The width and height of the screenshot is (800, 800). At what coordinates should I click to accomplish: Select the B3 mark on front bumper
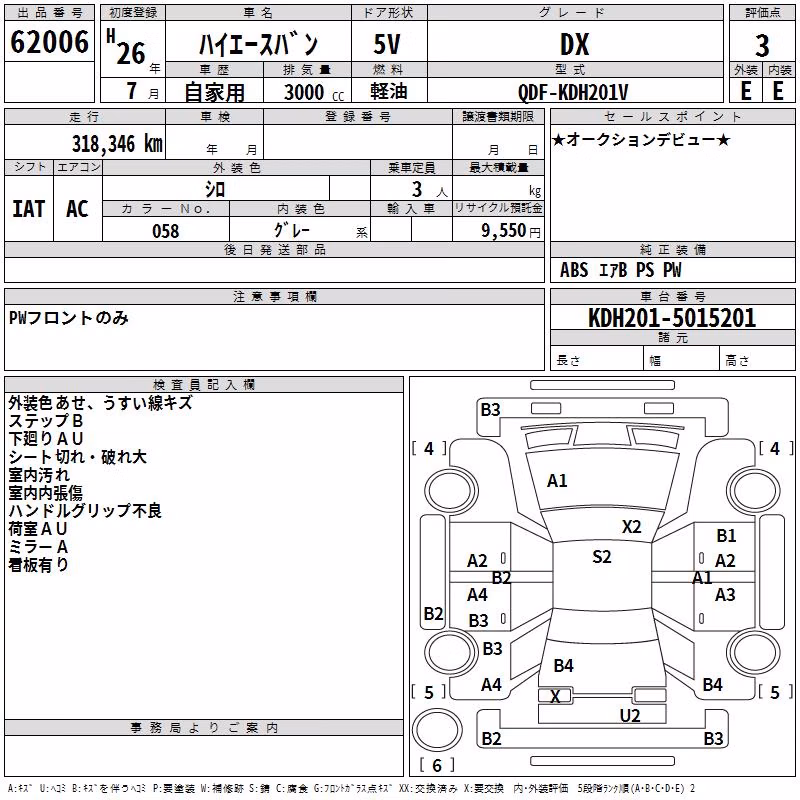490,410
